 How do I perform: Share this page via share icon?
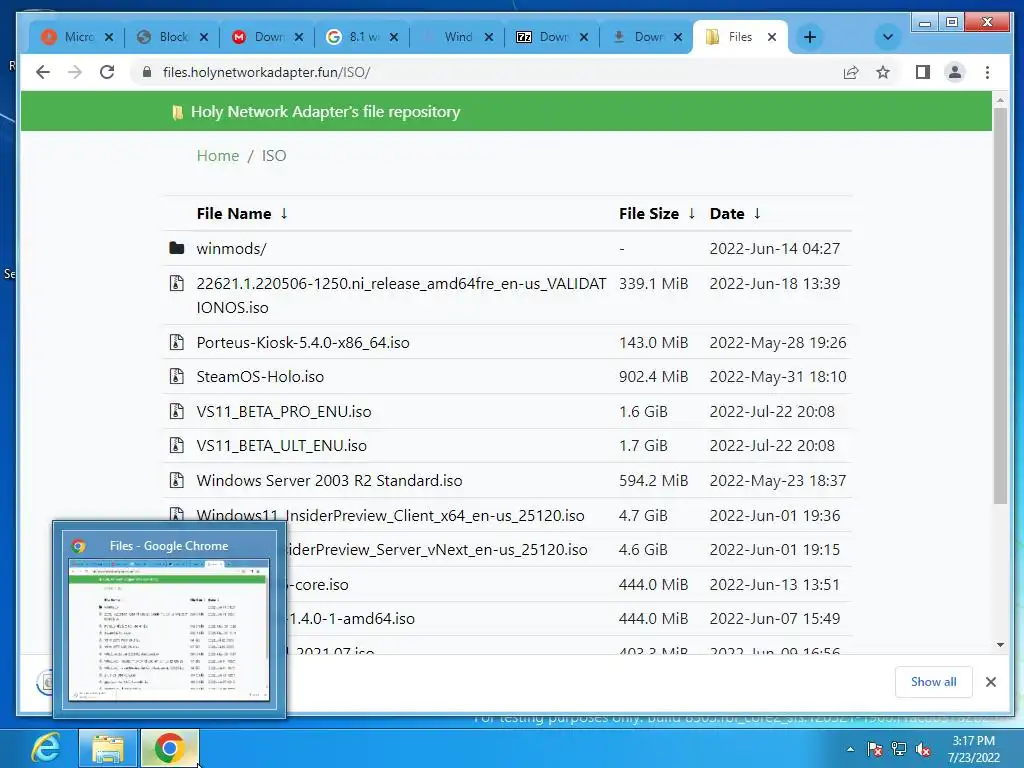(x=851, y=72)
